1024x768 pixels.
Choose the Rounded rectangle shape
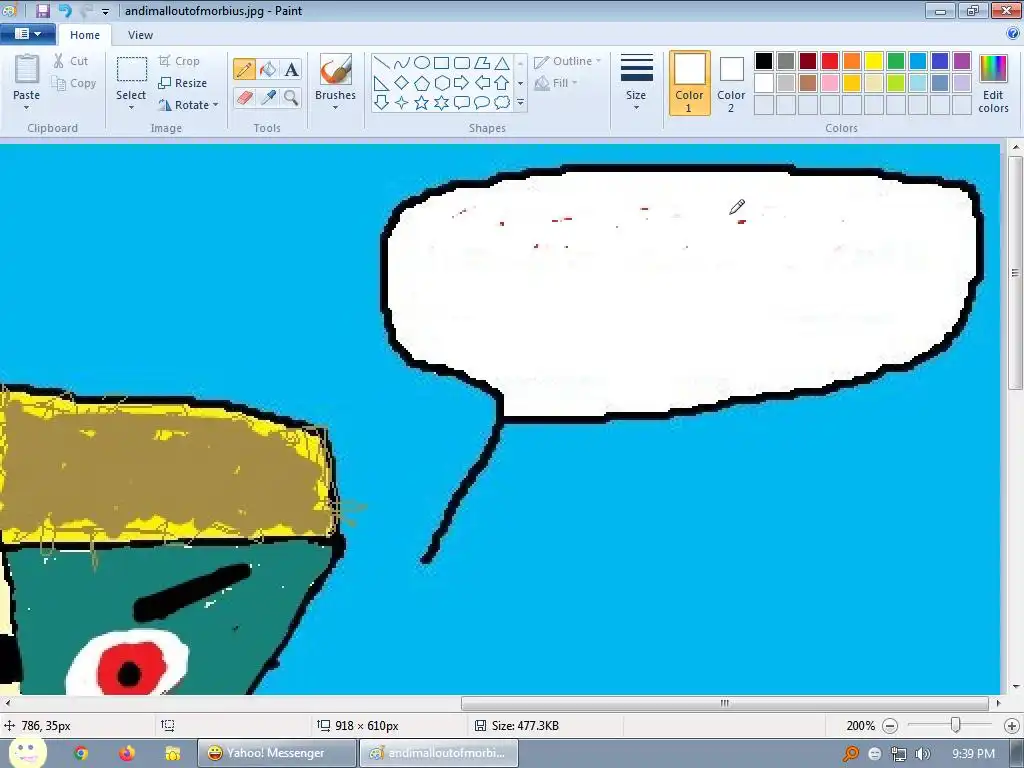click(x=462, y=63)
